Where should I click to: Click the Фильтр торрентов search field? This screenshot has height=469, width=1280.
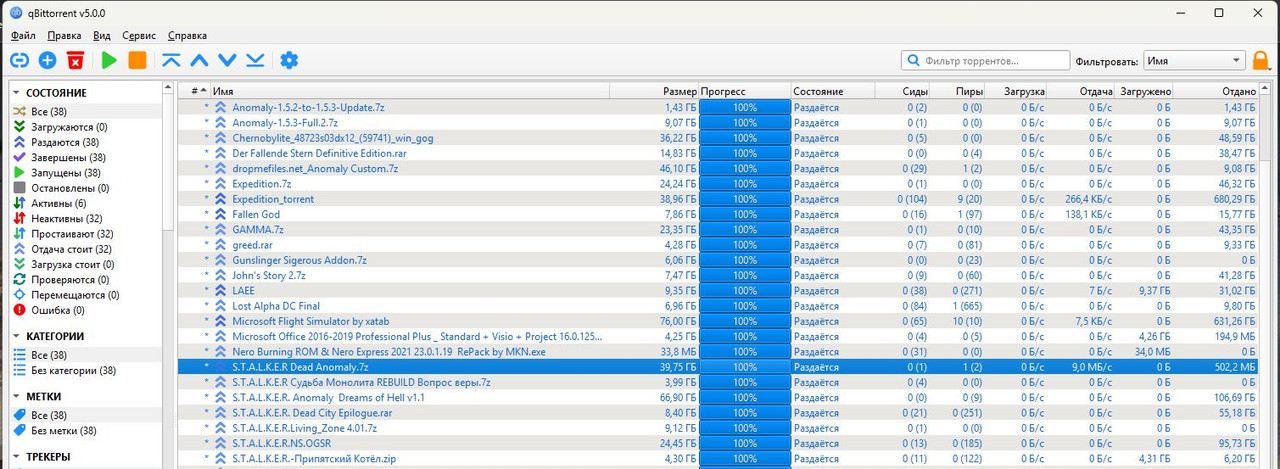[x=985, y=61]
